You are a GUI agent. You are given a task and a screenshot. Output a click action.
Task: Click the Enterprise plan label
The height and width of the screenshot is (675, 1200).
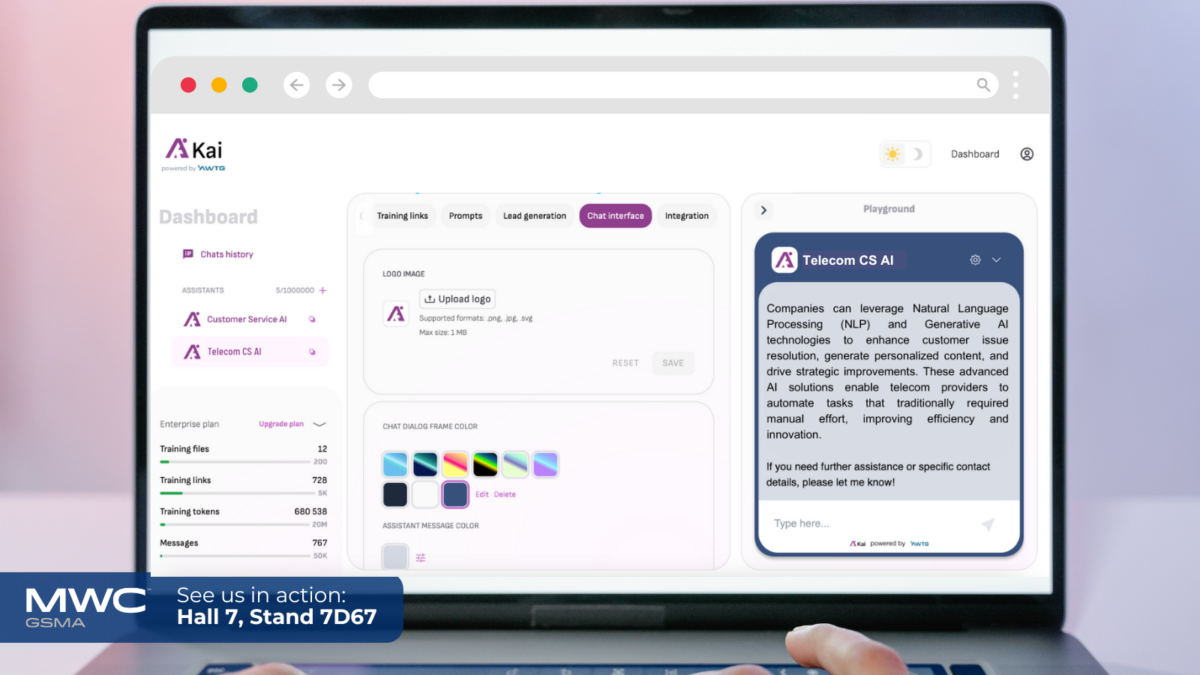(x=190, y=424)
